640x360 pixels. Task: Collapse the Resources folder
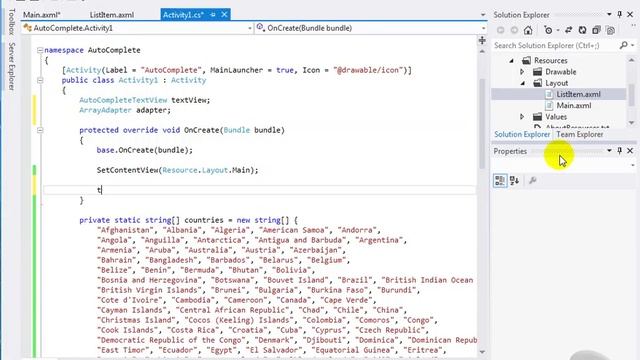(x=511, y=61)
